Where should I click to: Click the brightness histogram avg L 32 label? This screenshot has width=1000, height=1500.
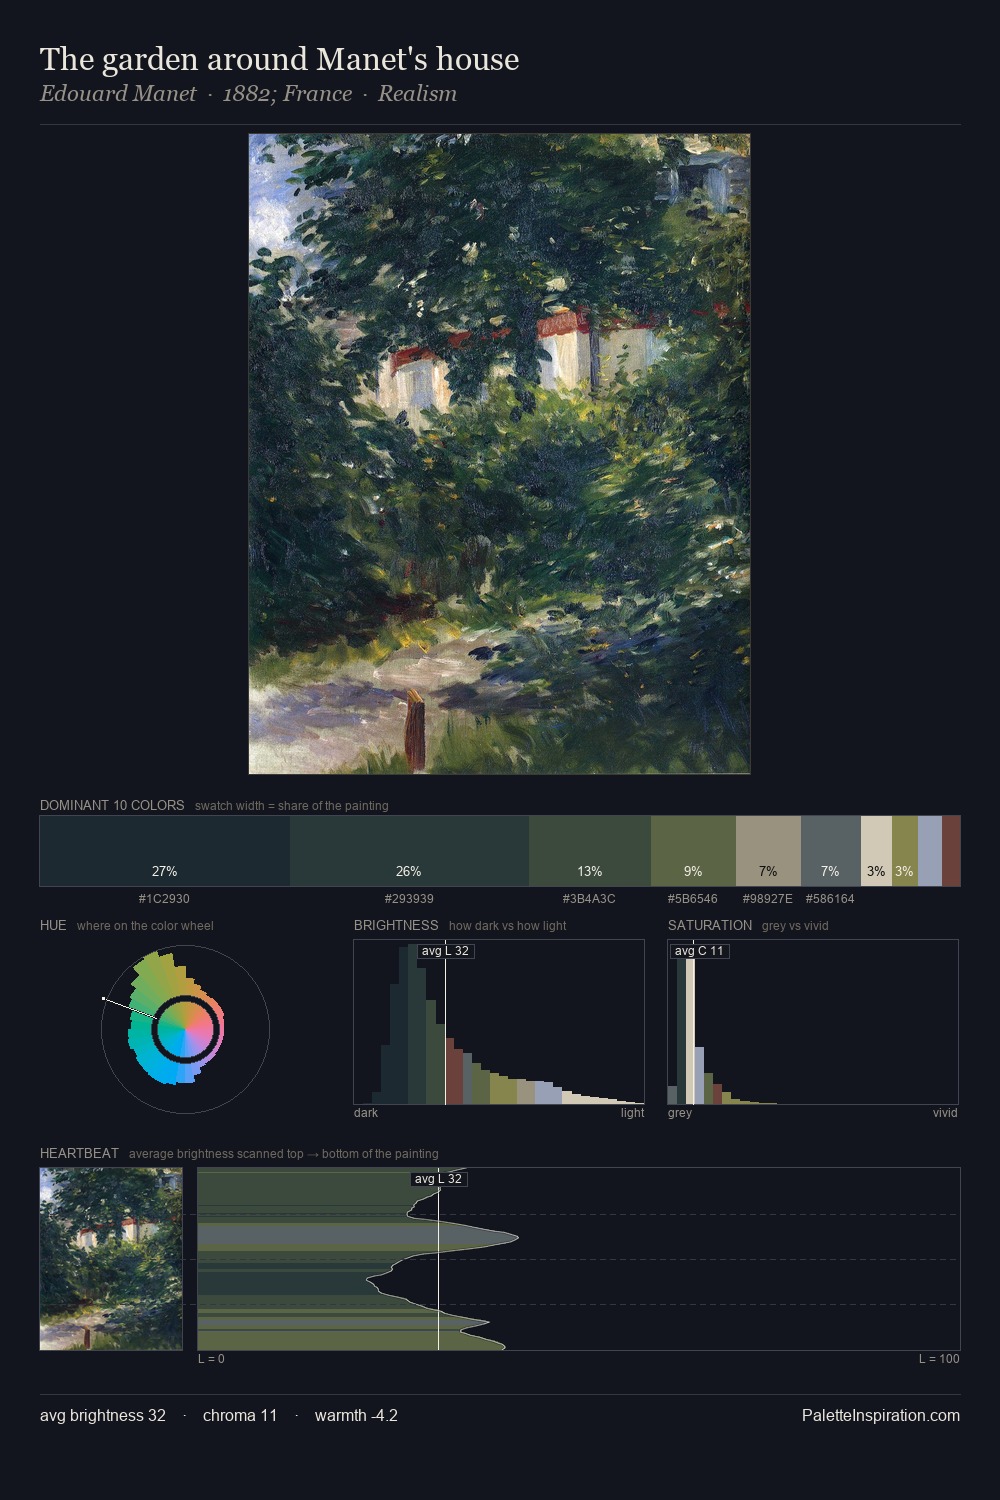coord(445,951)
